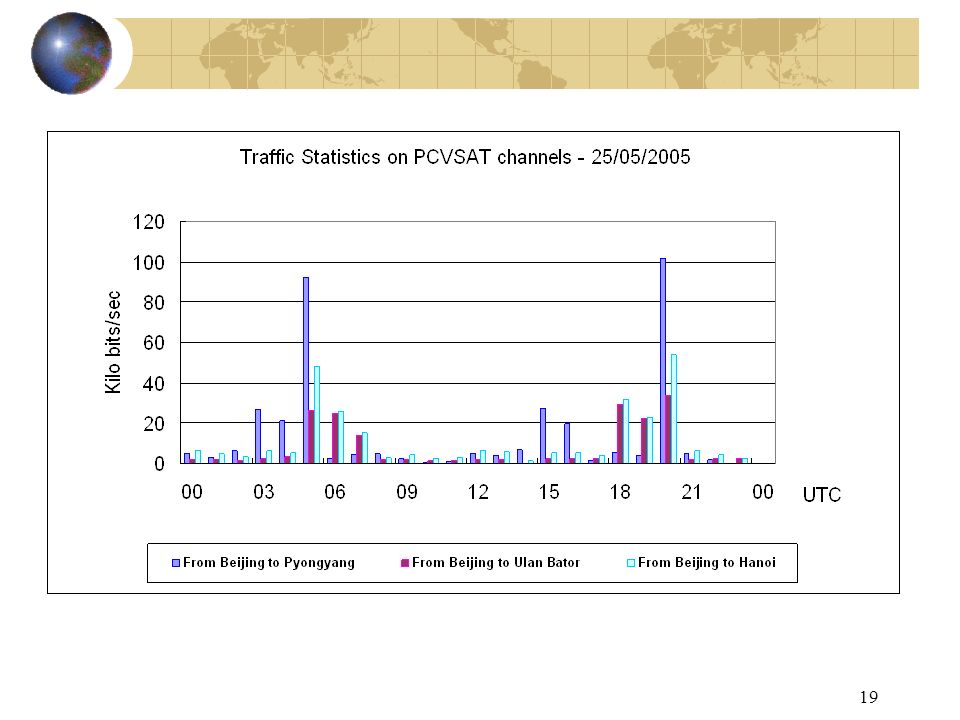This screenshot has height=720, width=960.
Task: Click the tallest Pyongyang bar above 100
Action: tap(663, 361)
